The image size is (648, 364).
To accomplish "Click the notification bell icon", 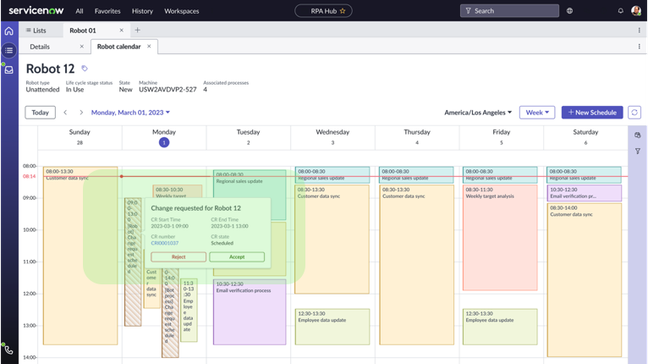I will coord(620,11).
